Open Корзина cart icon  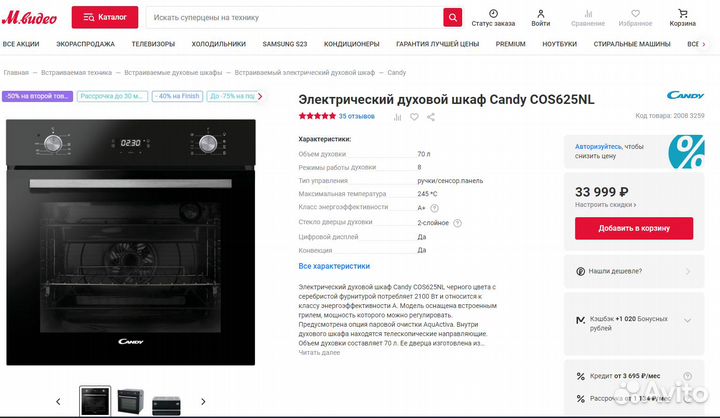coord(683,13)
